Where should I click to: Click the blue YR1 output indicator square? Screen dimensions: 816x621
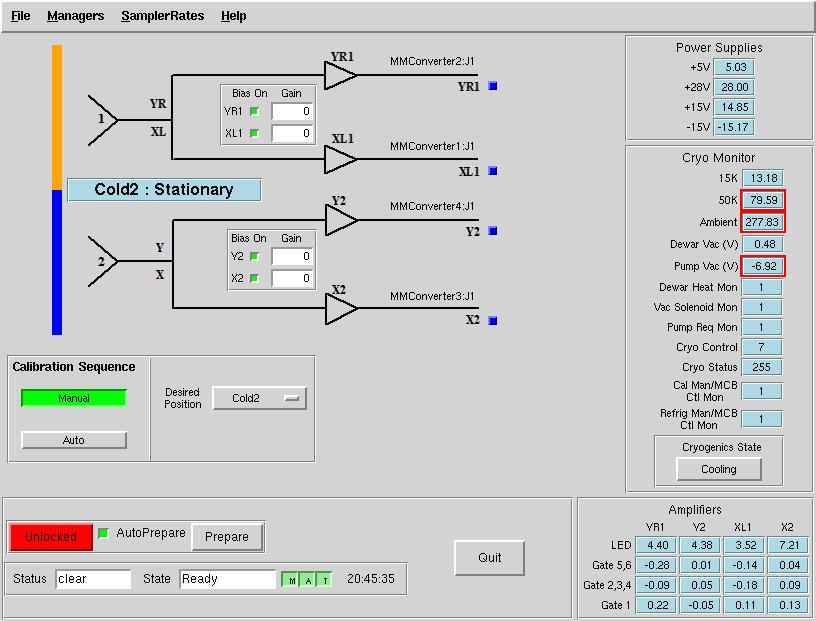point(493,86)
